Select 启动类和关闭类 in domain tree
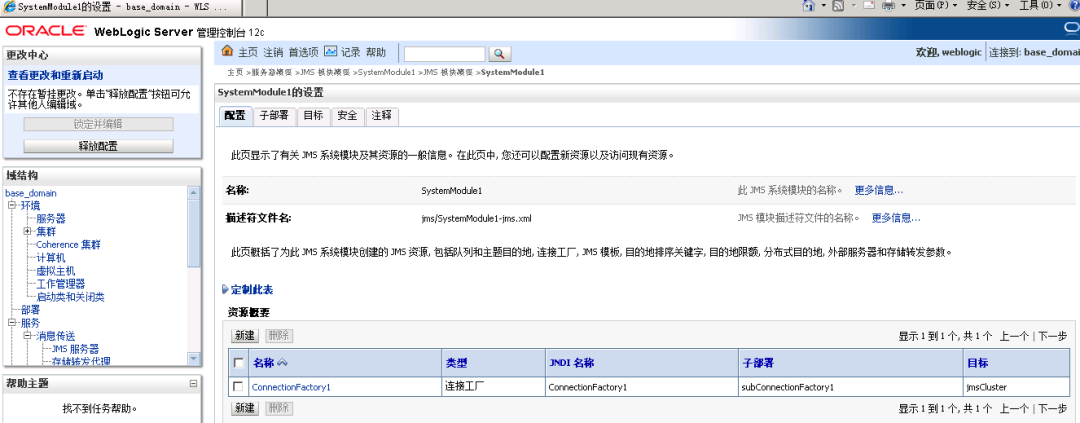This screenshot has width=1080, height=423. 70,297
